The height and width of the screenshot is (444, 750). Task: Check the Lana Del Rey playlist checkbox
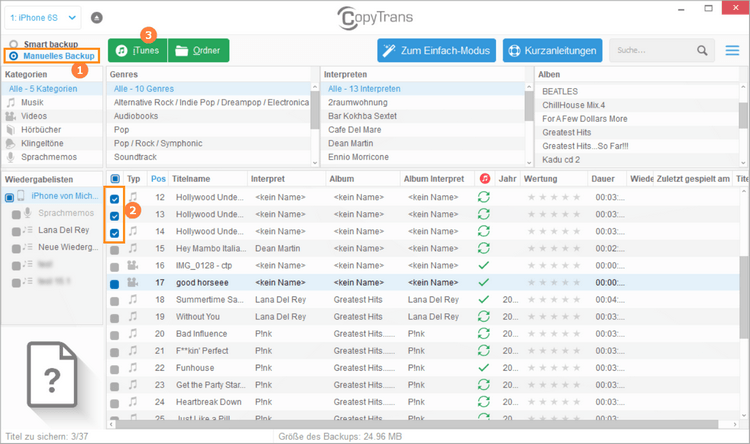16,232
